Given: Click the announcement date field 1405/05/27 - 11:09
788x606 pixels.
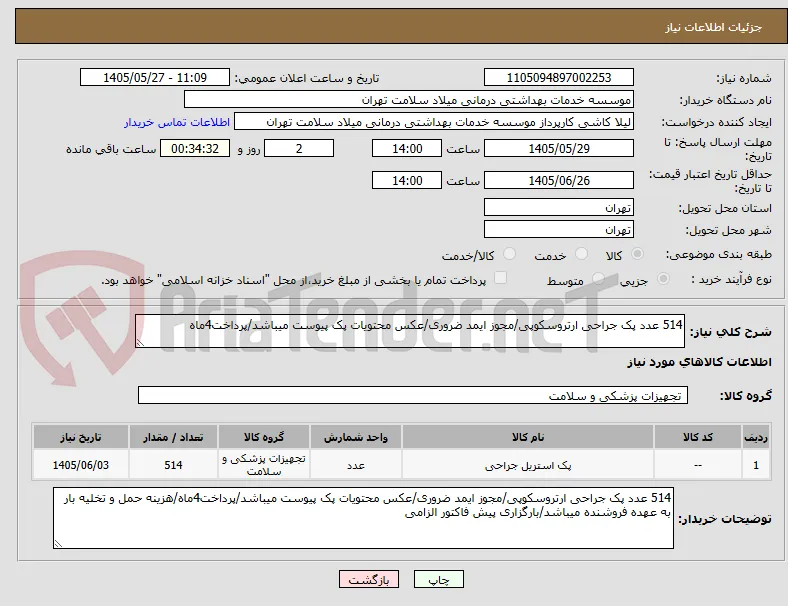Looking at the screenshot, I should tap(155, 77).
